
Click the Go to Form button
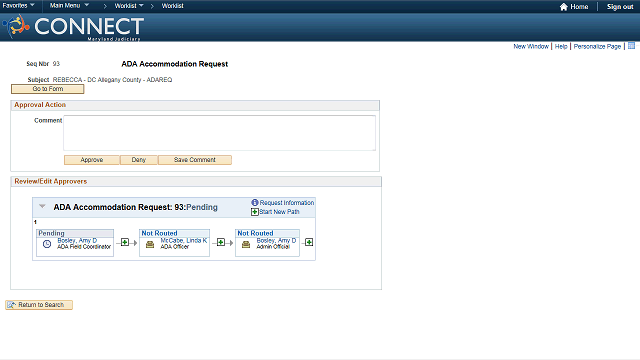(x=47, y=89)
